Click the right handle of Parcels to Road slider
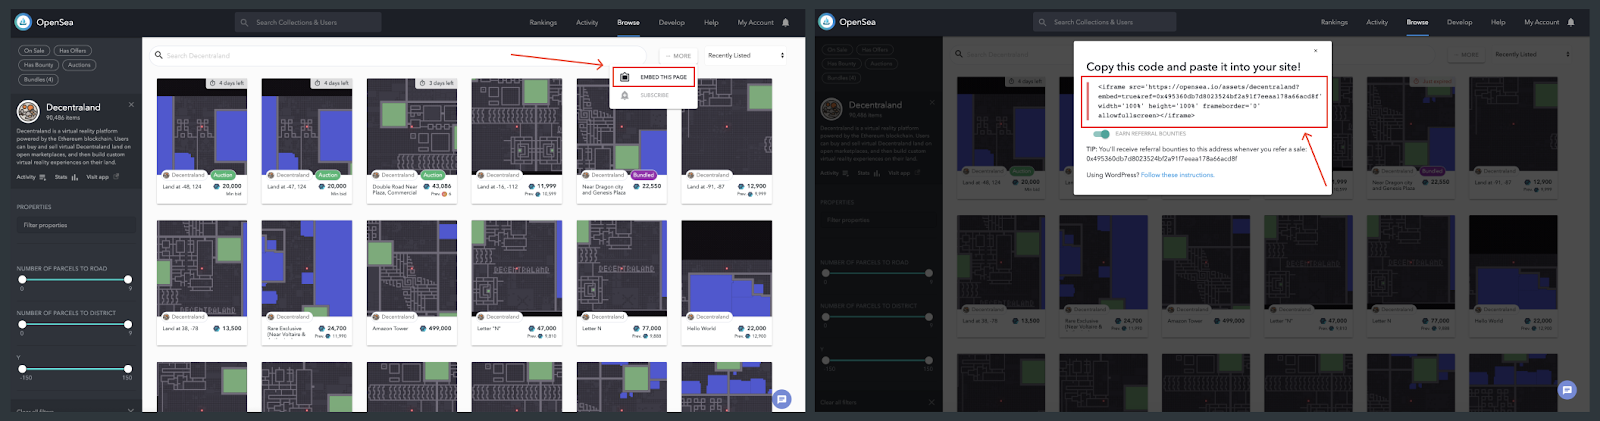This screenshot has width=1600, height=421. coord(128,279)
